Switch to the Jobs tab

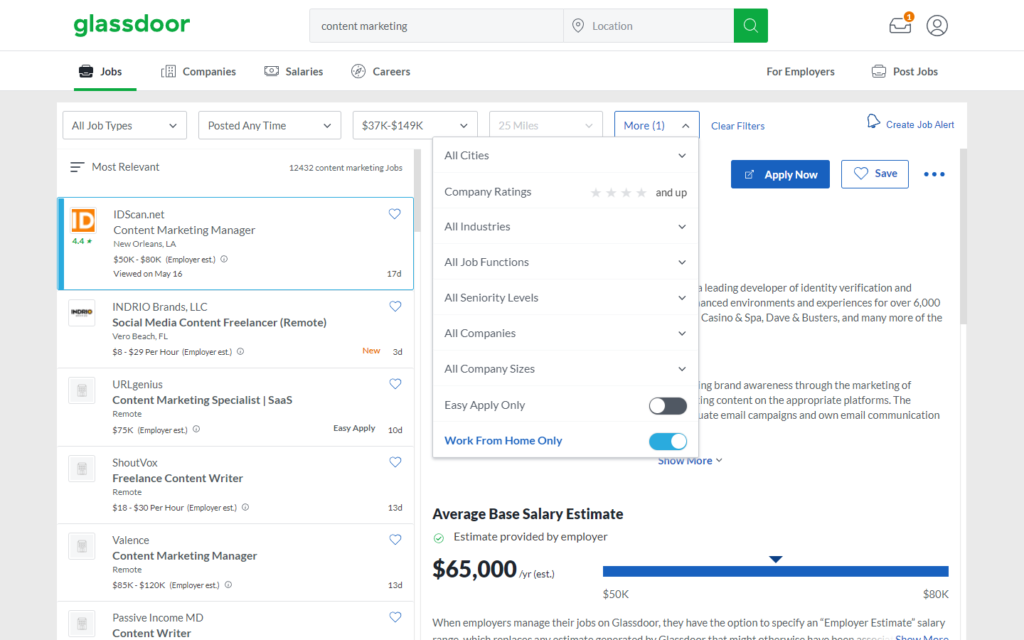101,71
